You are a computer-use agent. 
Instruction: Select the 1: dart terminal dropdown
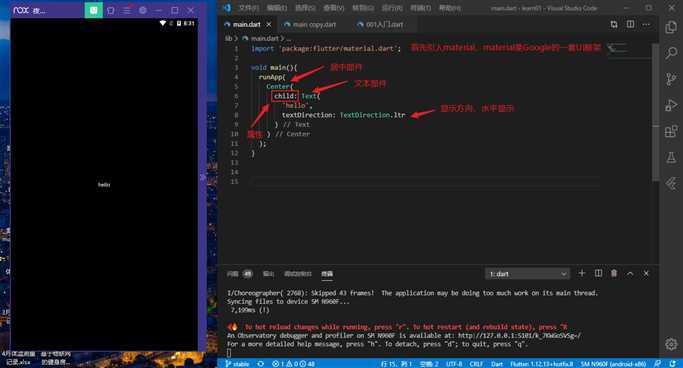[527, 273]
